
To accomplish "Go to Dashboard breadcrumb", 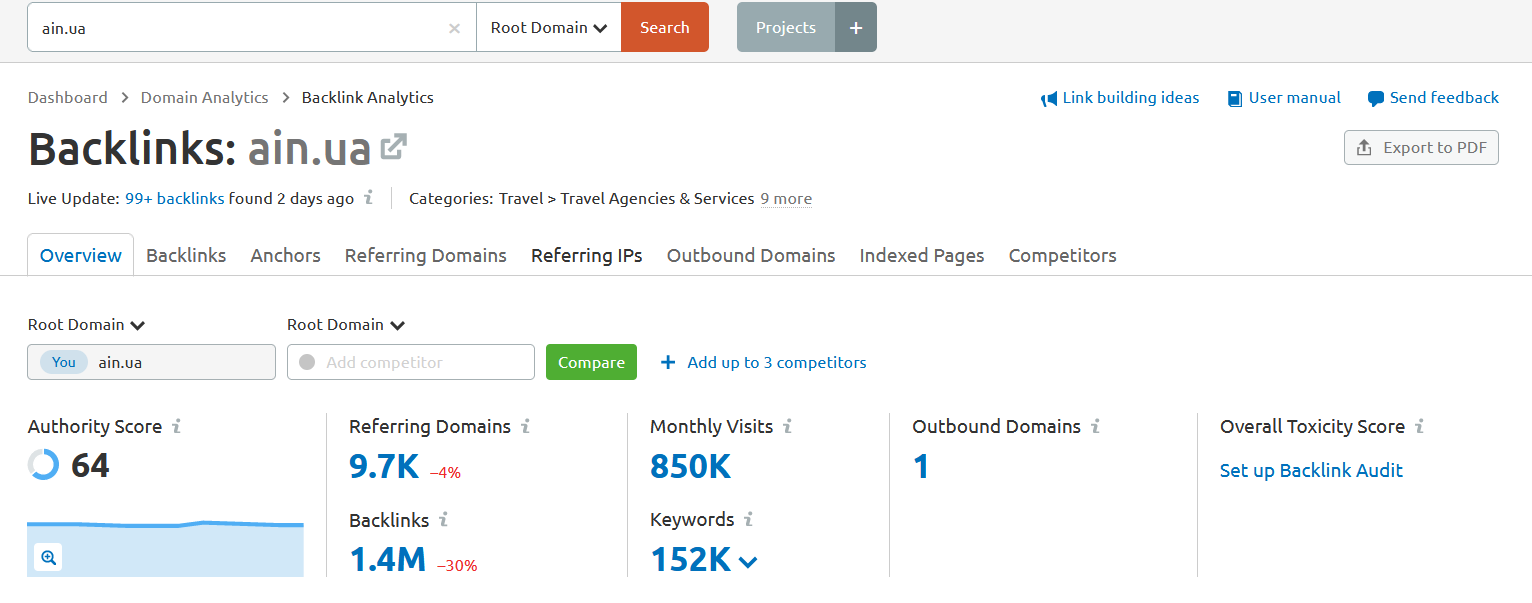I will 68,98.
